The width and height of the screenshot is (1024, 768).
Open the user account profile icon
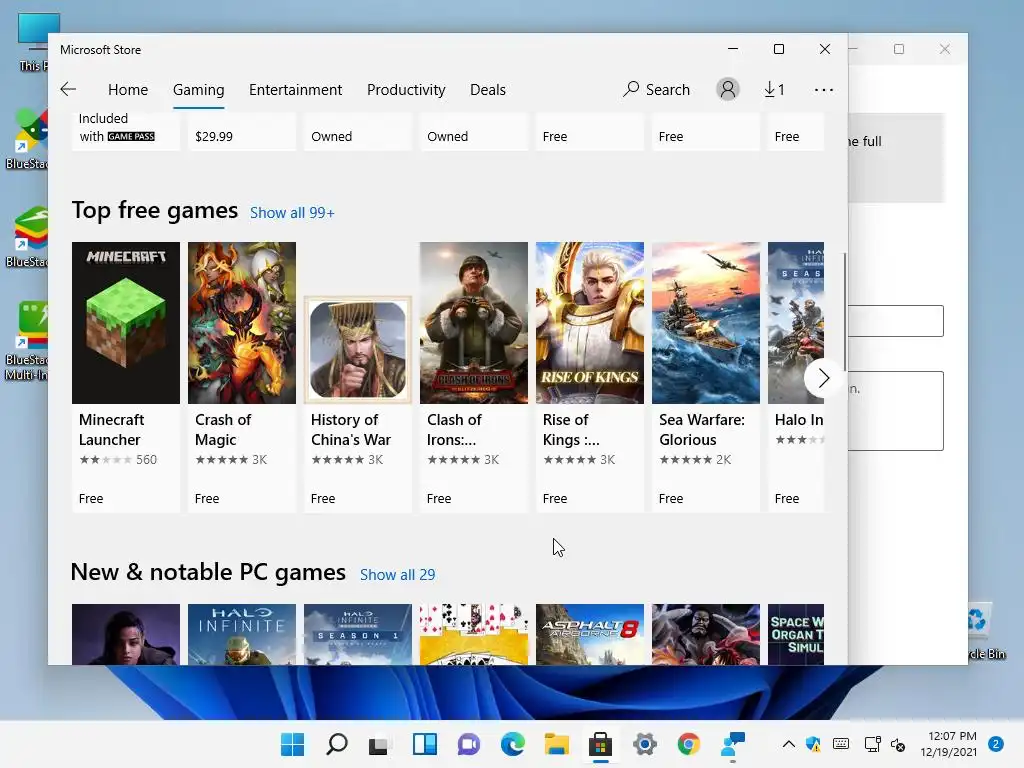tap(728, 89)
